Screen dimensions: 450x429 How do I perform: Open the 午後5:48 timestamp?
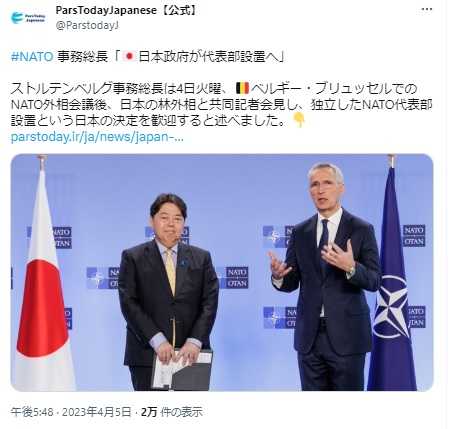[x=32, y=412]
